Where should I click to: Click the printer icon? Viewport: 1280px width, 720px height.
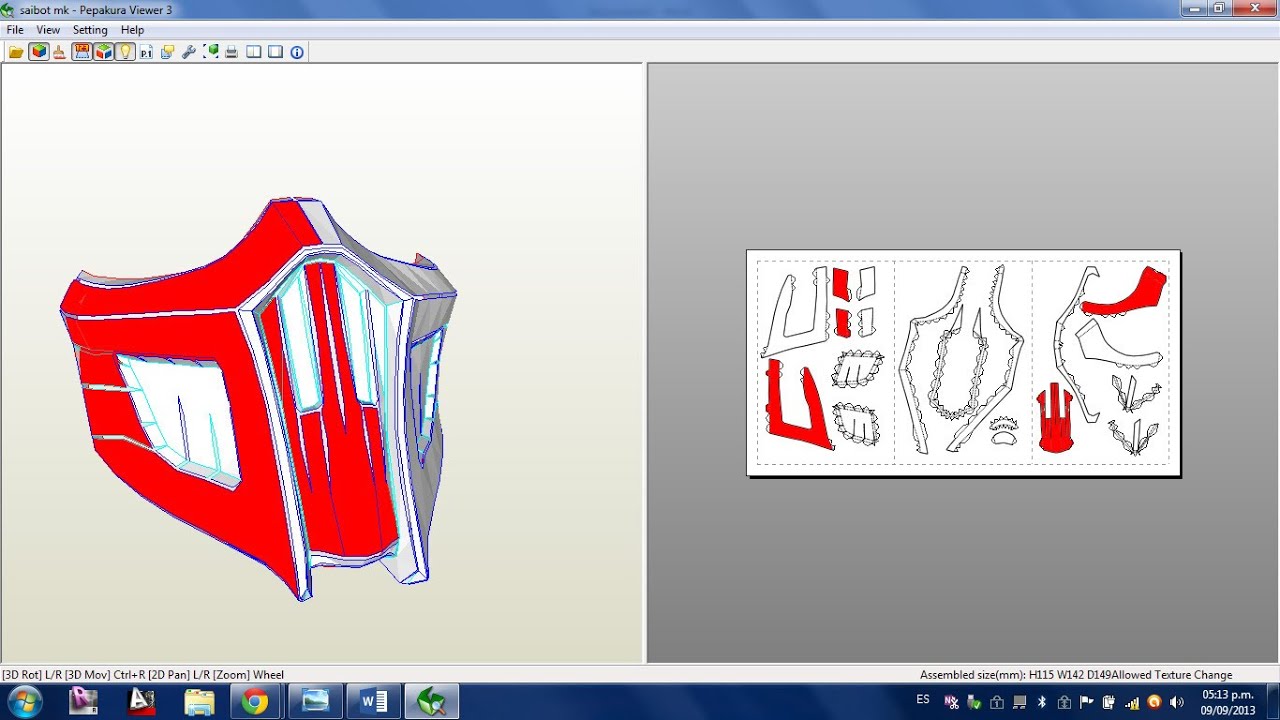[232, 52]
